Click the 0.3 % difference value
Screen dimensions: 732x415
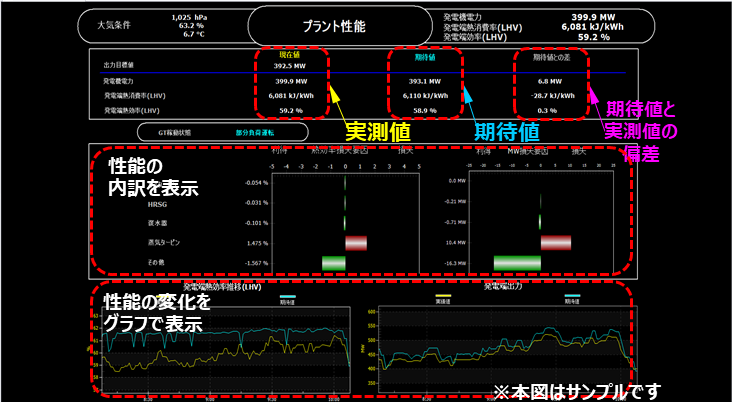click(547, 111)
